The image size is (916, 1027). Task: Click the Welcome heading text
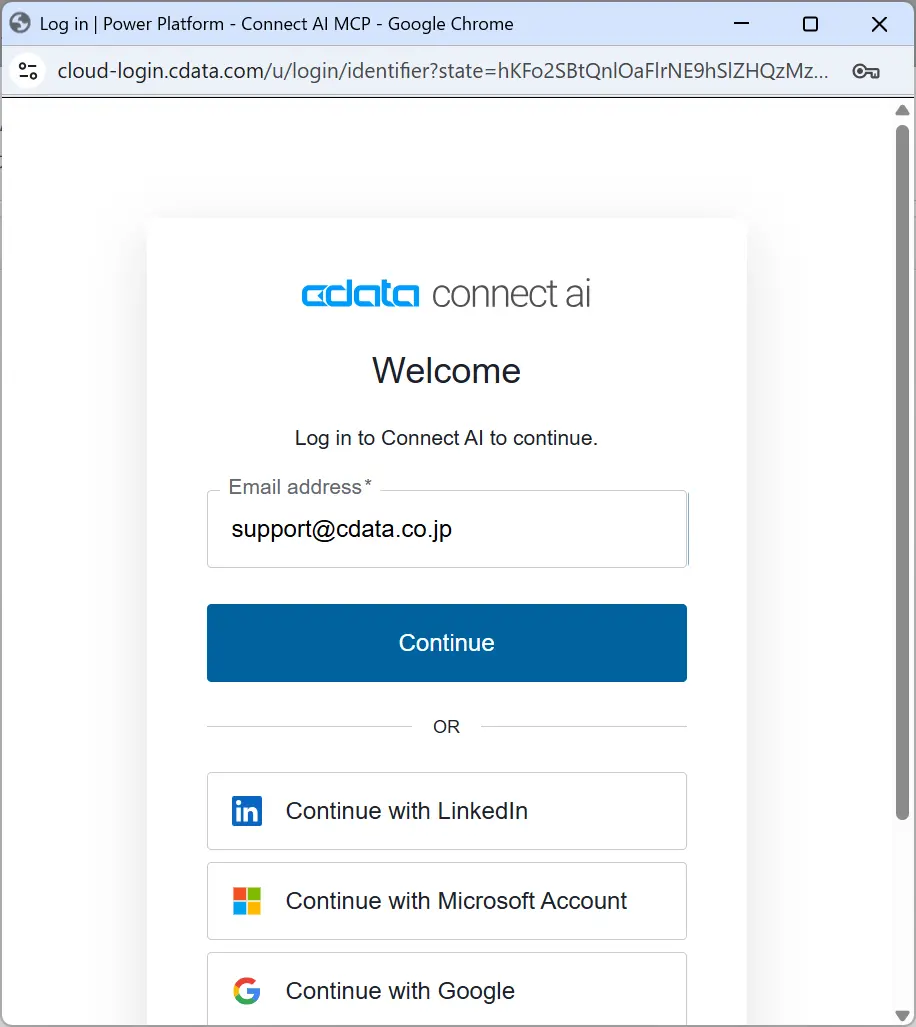pos(446,371)
